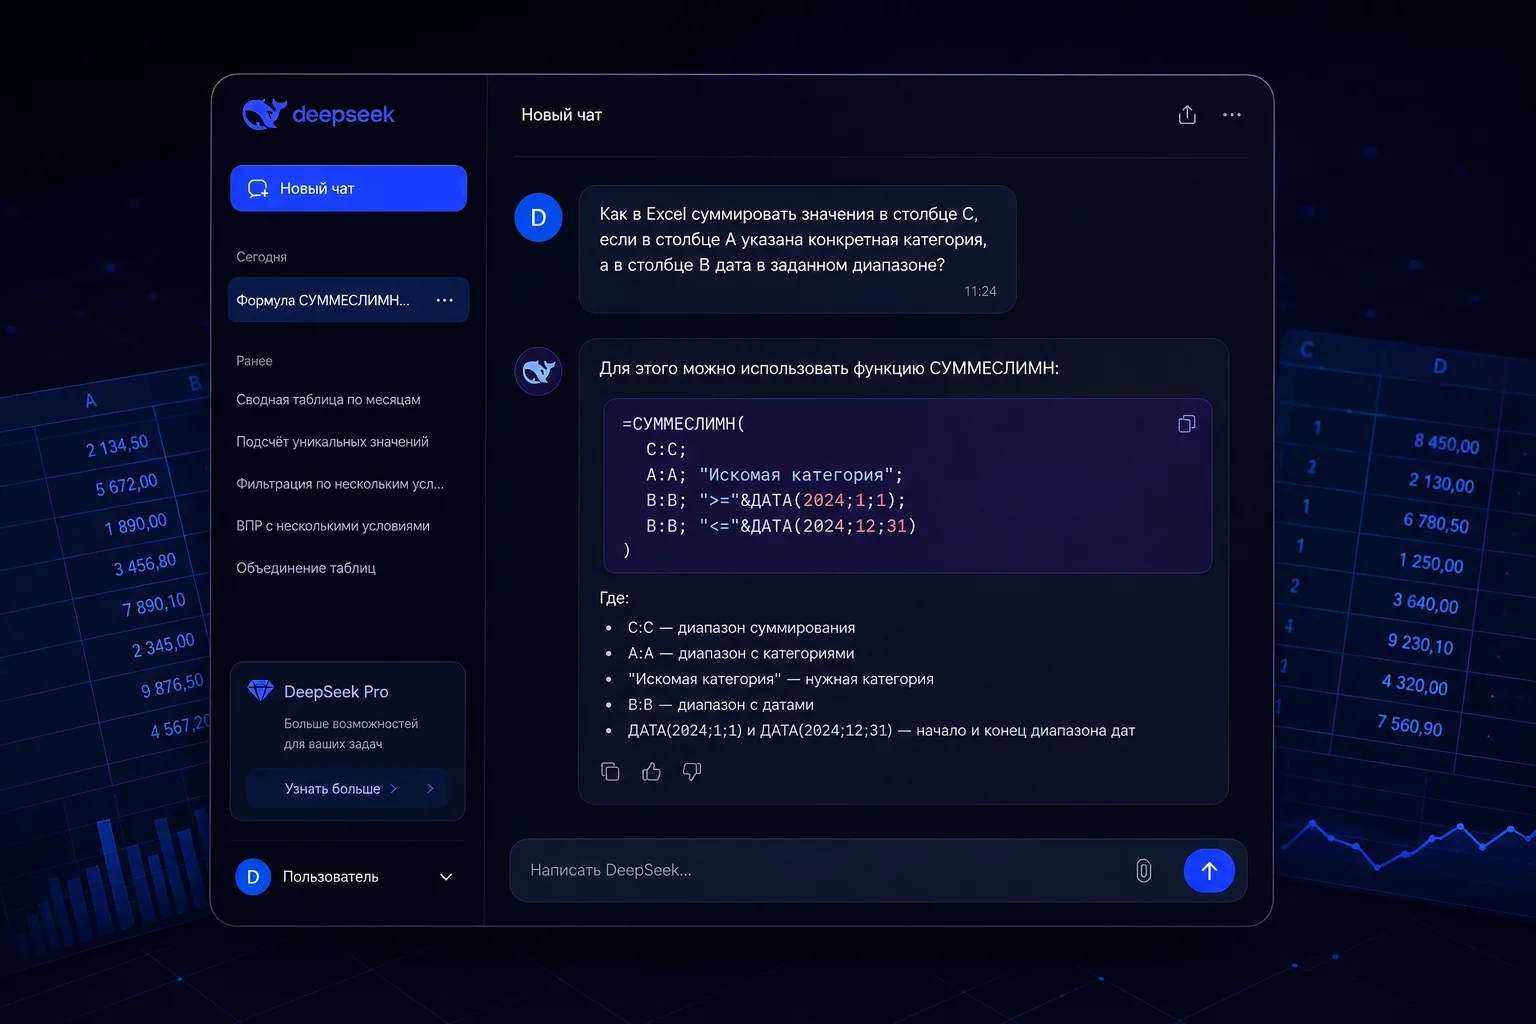Click "Искомая категория" in code block

click(x=796, y=475)
